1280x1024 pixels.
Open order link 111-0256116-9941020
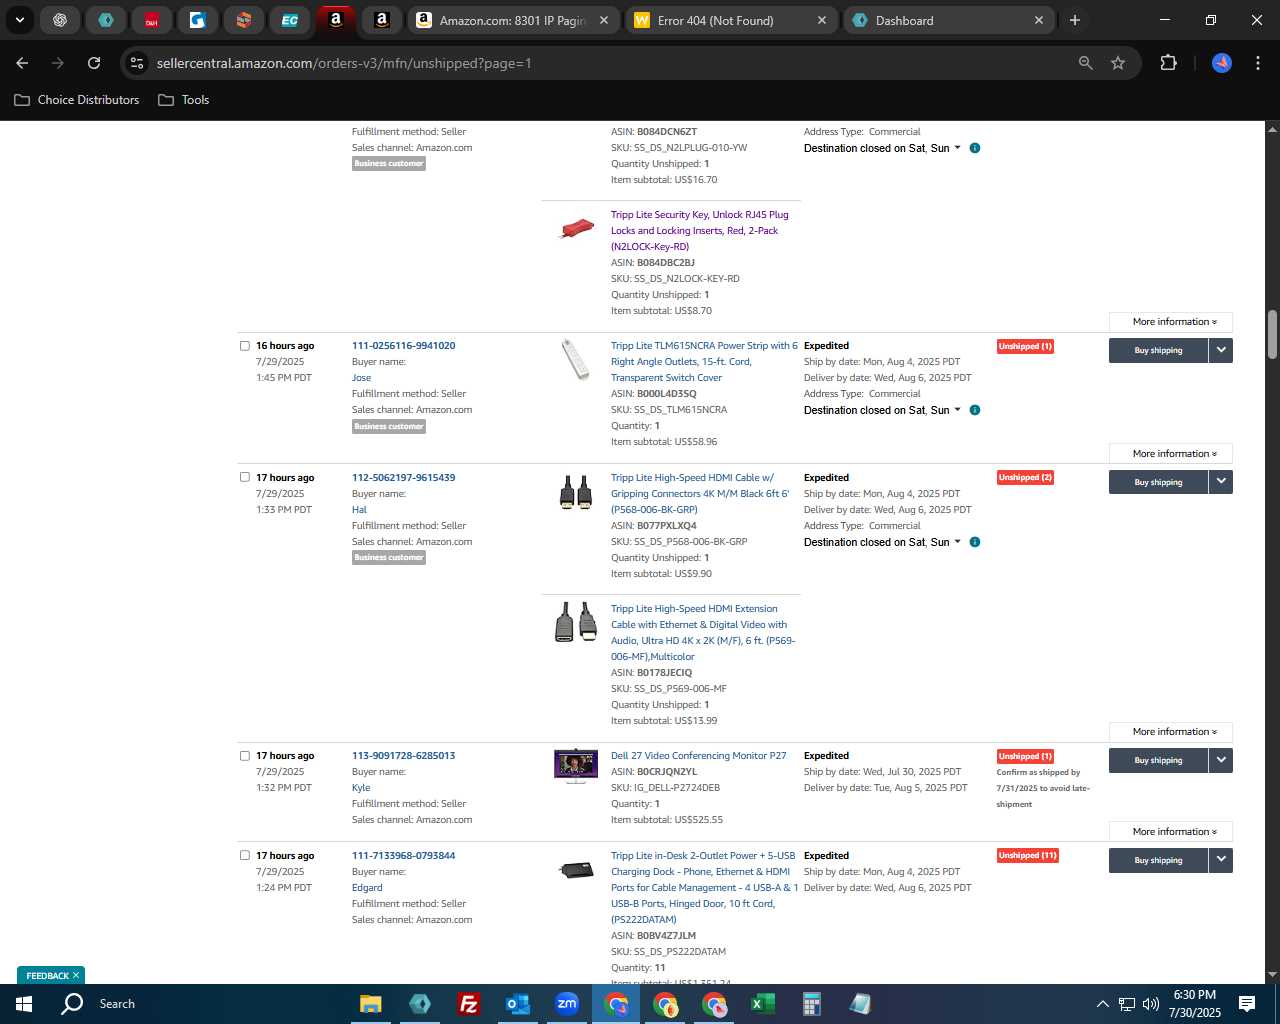tap(403, 346)
